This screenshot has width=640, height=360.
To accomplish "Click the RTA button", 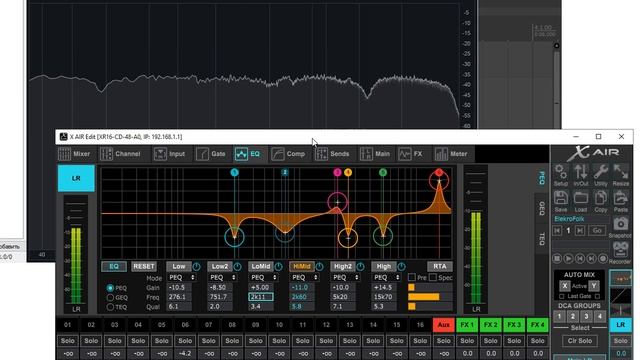I will 440,267.
